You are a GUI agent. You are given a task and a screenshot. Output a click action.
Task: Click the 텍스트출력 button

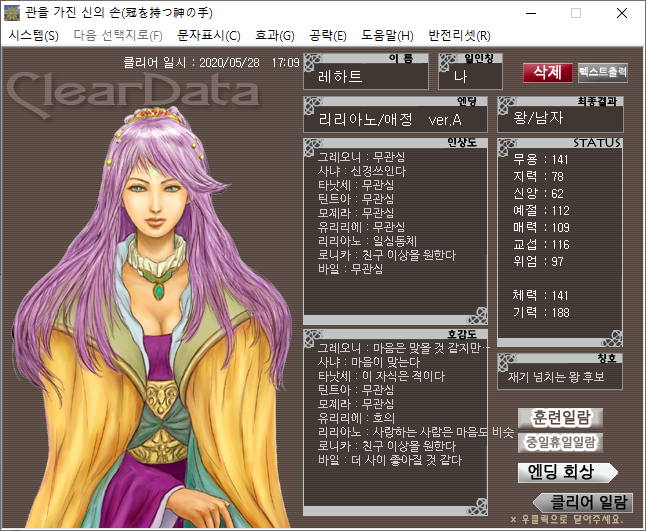(603, 73)
